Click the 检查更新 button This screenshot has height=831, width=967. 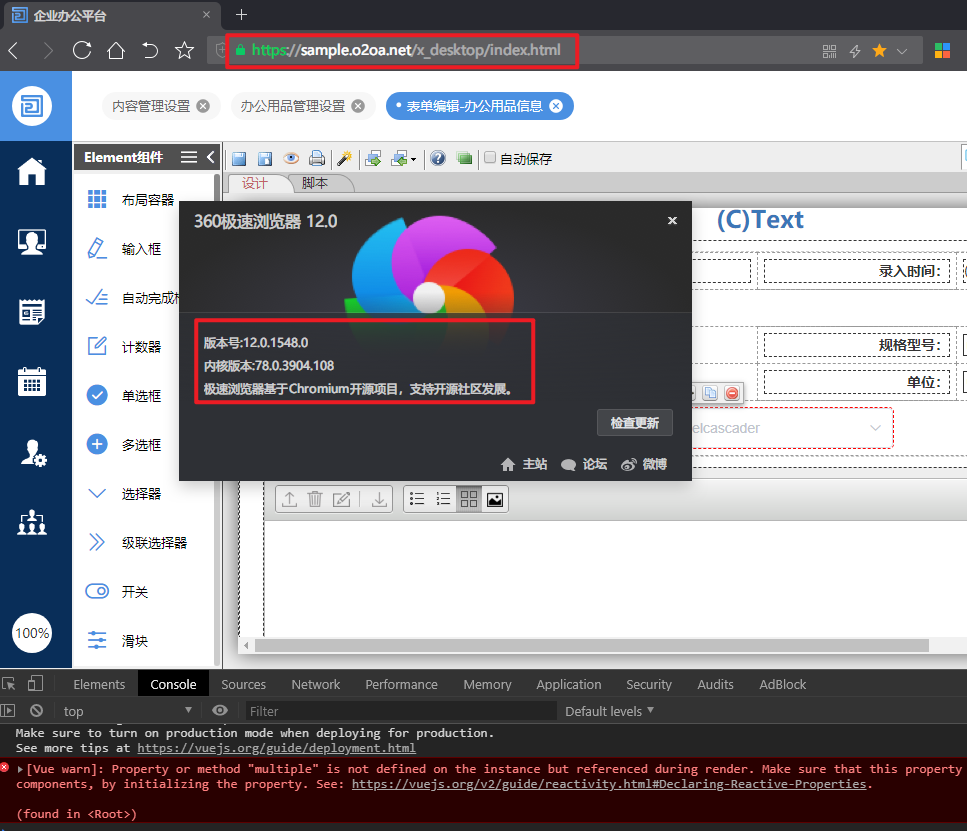634,422
